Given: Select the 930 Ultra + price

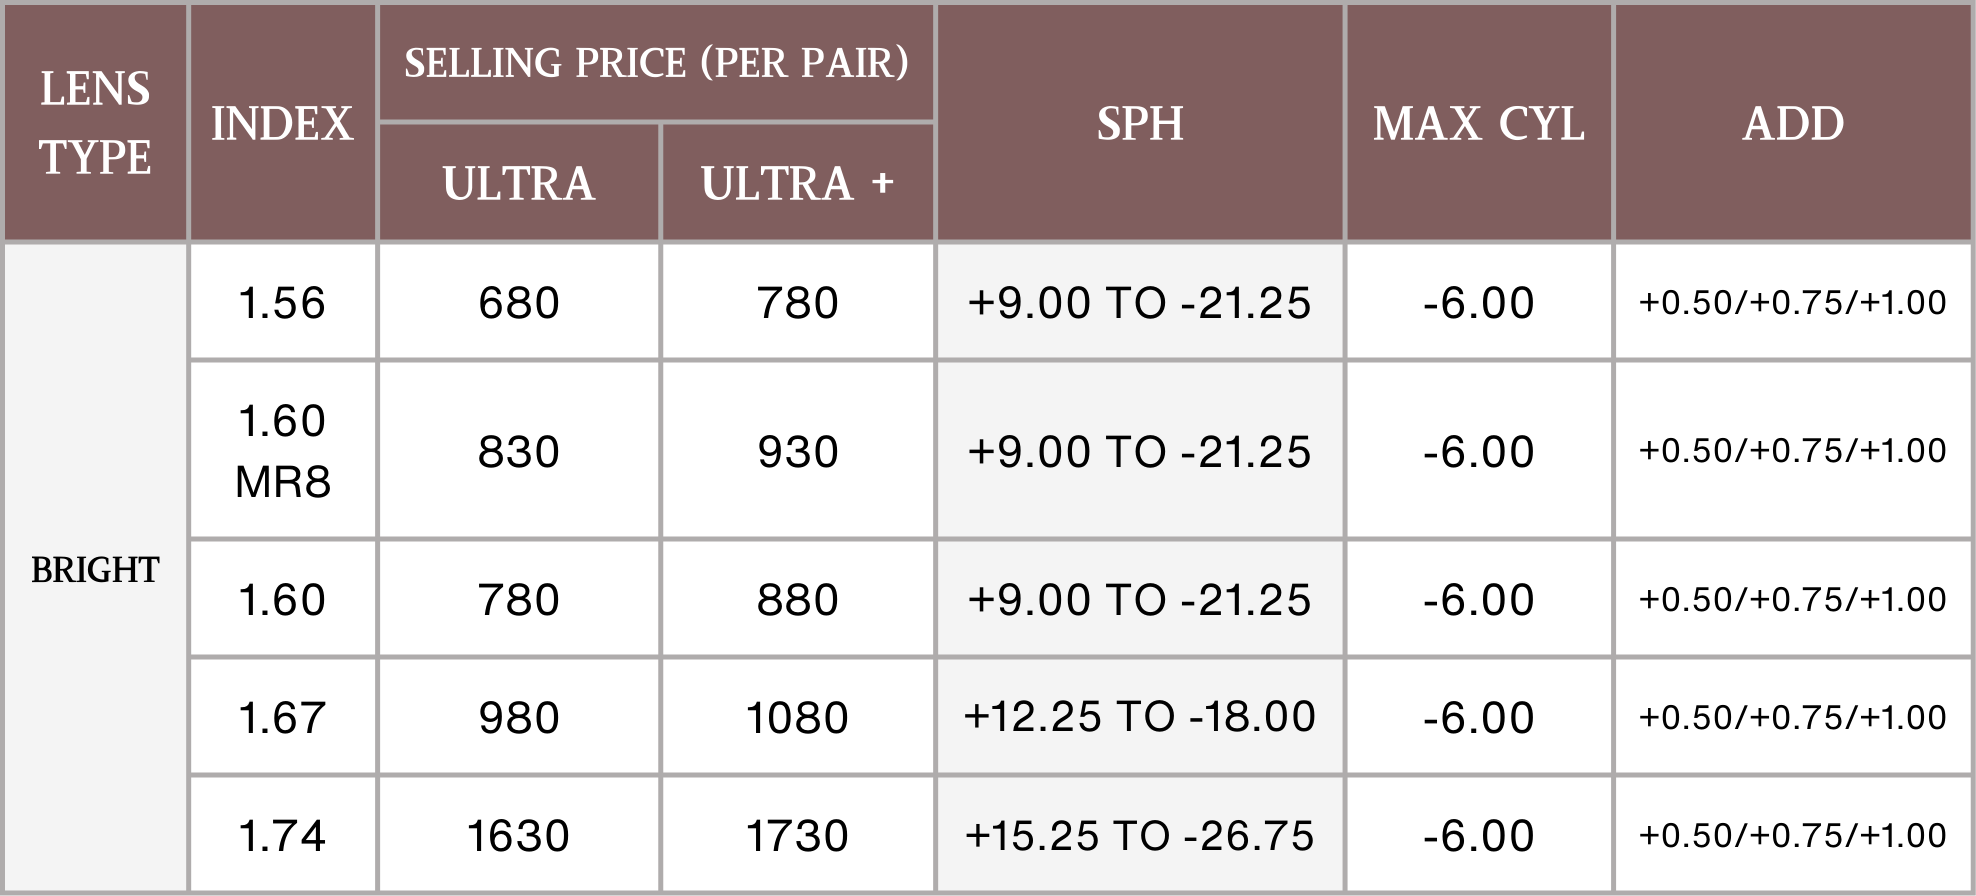Looking at the screenshot, I should tap(797, 450).
